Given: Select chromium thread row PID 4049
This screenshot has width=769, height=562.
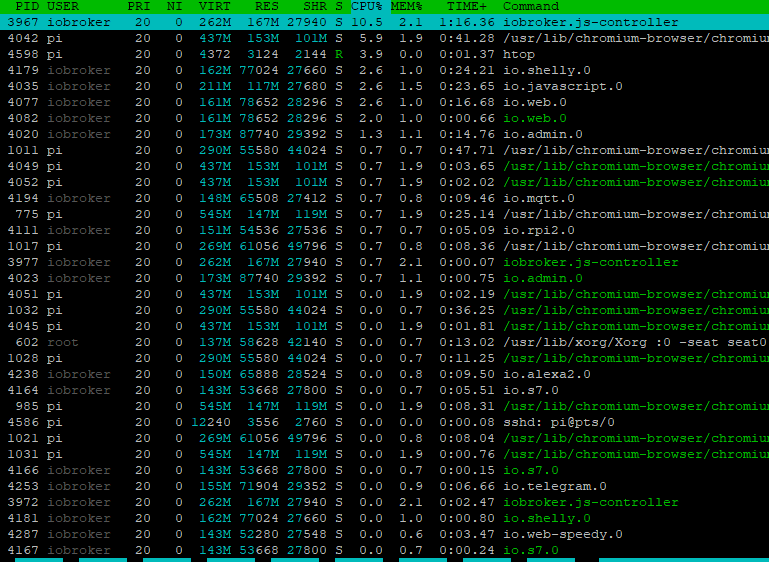Looking at the screenshot, I should pyautogui.click(x=384, y=166).
